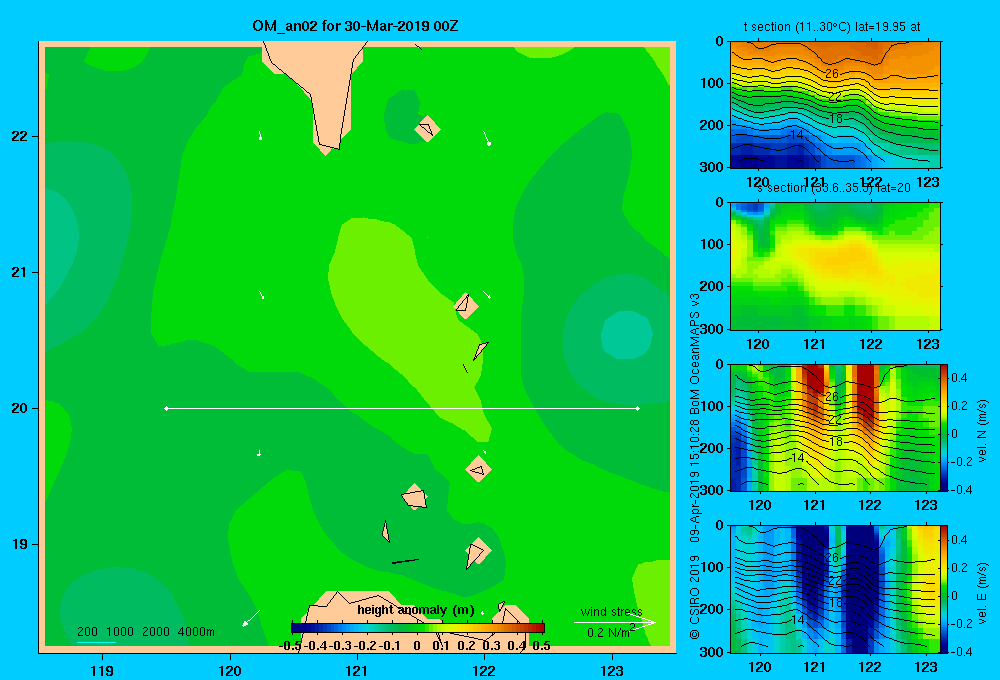This screenshot has width=1000, height=680.
Task: Click the 'vel. N (m/s)' color bar
Action: pyautogui.click(x=945, y=427)
